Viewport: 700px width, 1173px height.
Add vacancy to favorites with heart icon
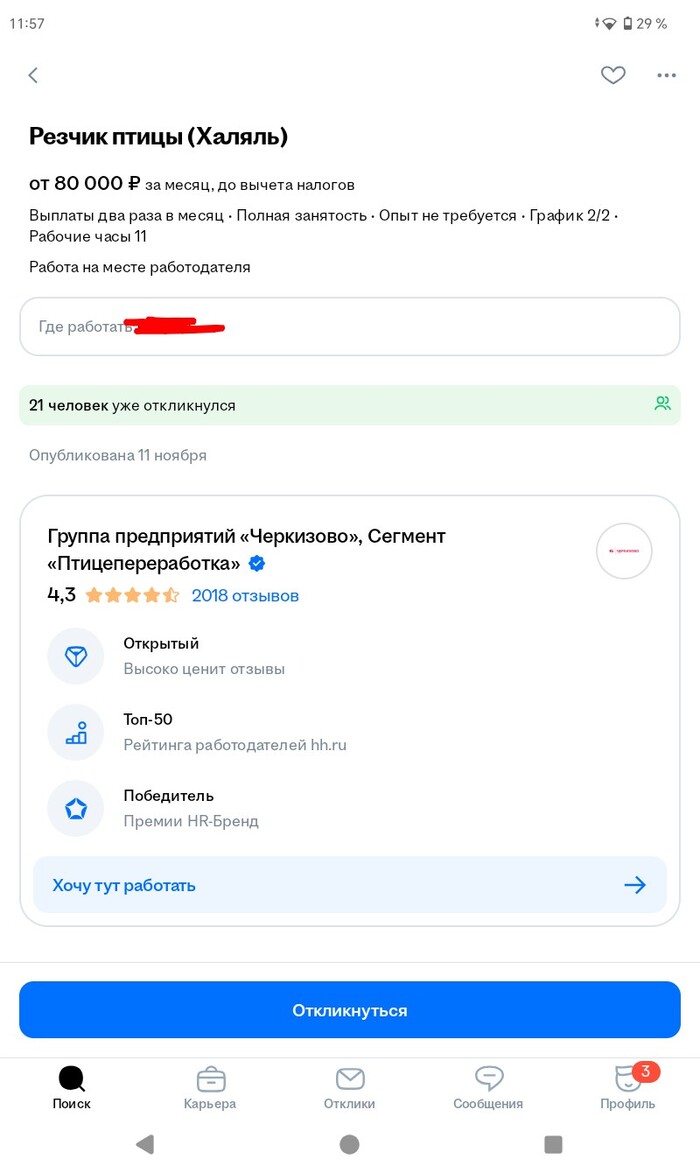coord(613,75)
